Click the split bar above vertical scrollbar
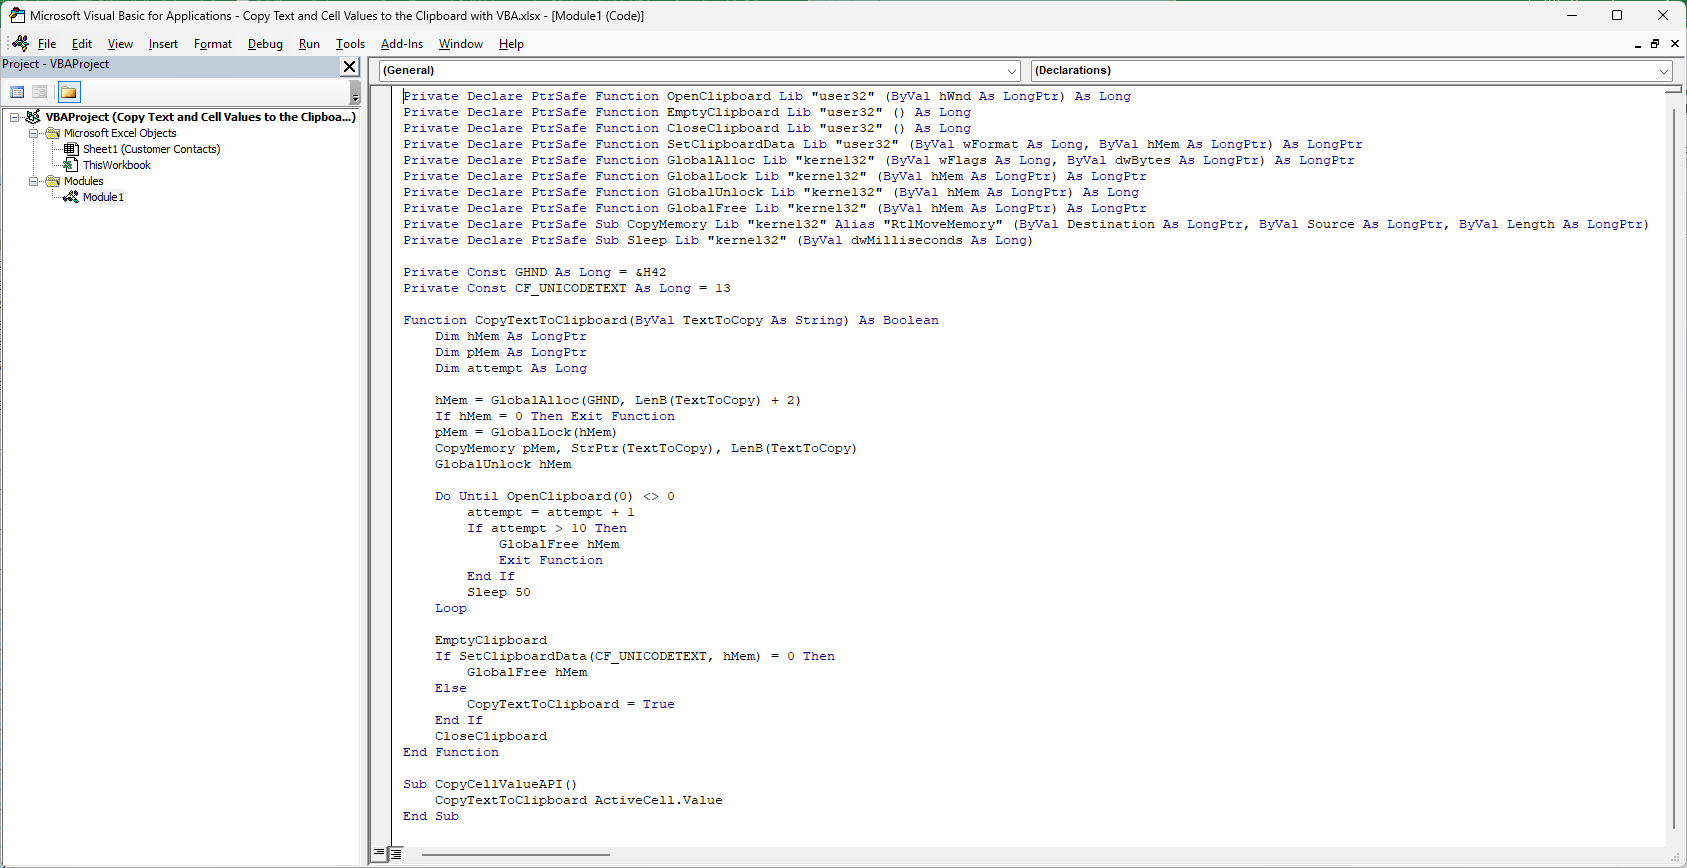Image resolution: width=1687 pixels, height=868 pixels. pos(1673,90)
